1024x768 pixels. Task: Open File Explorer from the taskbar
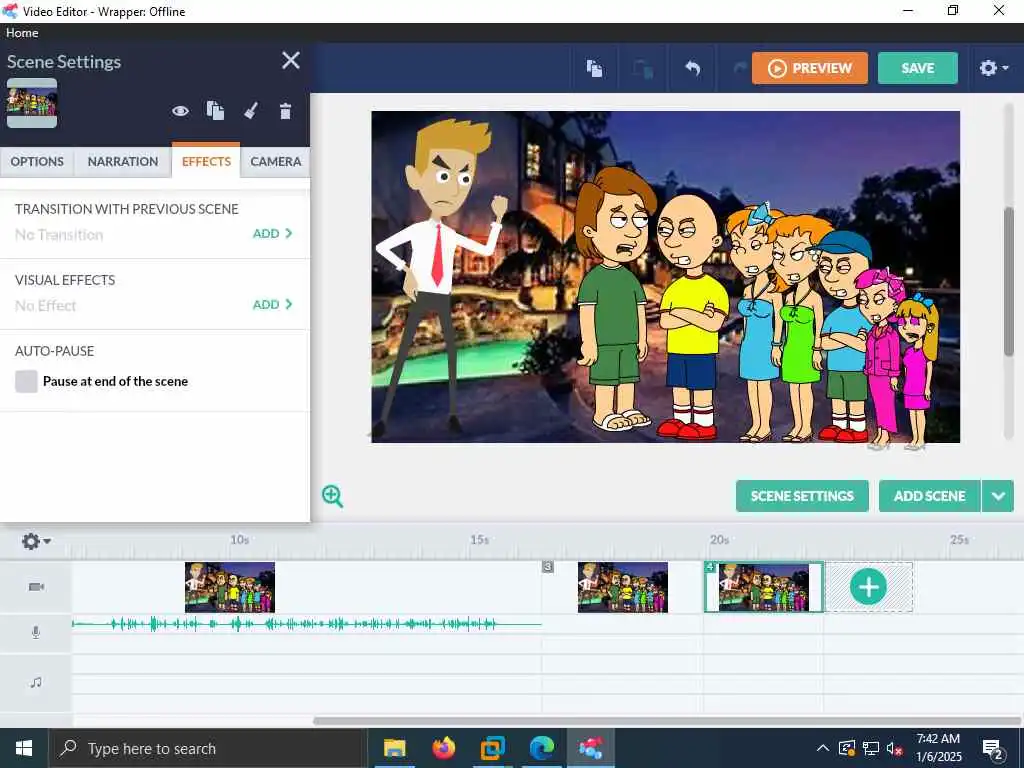tap(394, 748)
